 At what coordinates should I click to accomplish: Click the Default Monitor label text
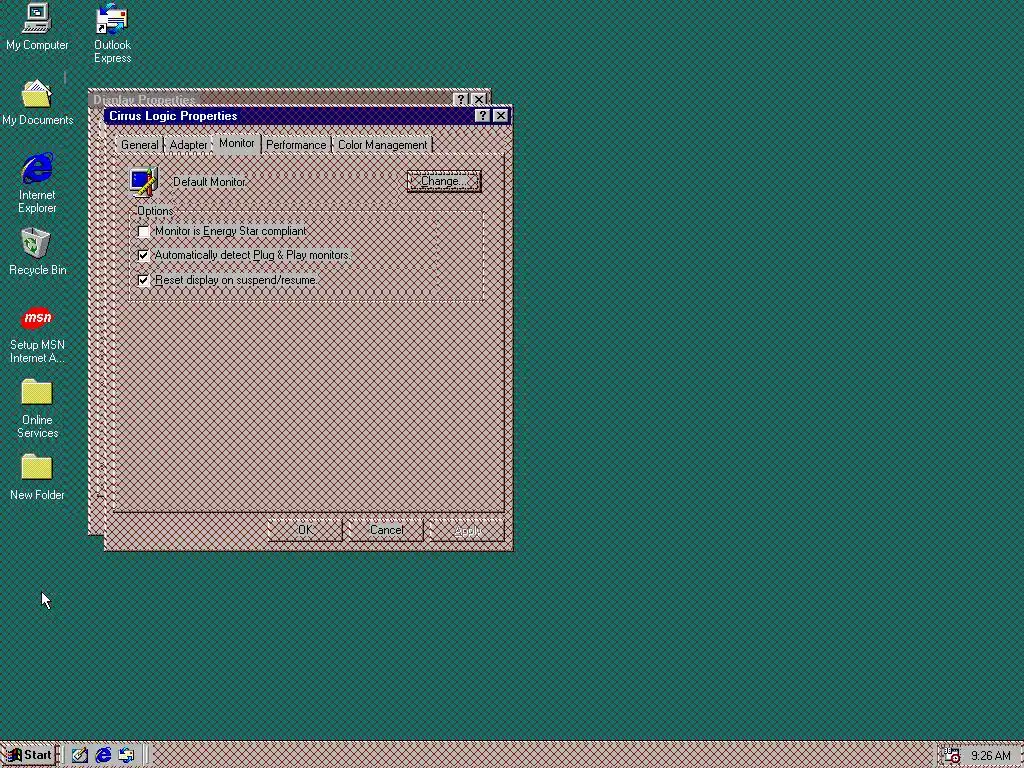(210, 182)
